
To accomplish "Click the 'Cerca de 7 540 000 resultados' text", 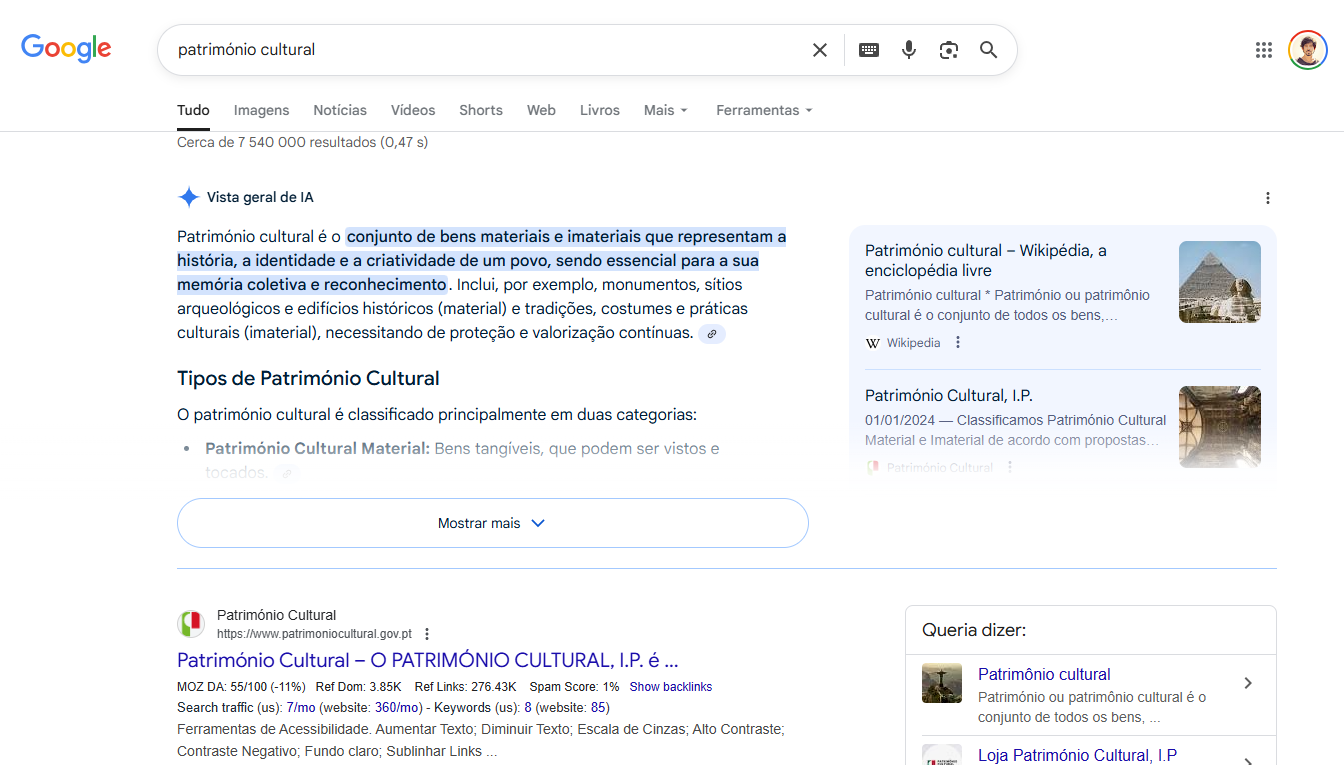I will point(302,142).
